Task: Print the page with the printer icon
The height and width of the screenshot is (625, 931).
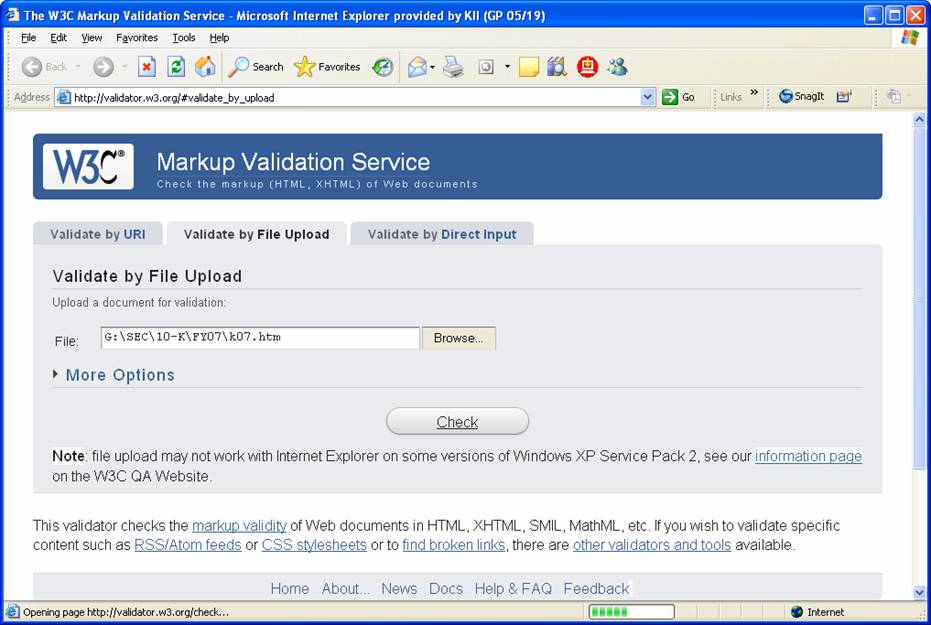Action: (x=454, y=67)
